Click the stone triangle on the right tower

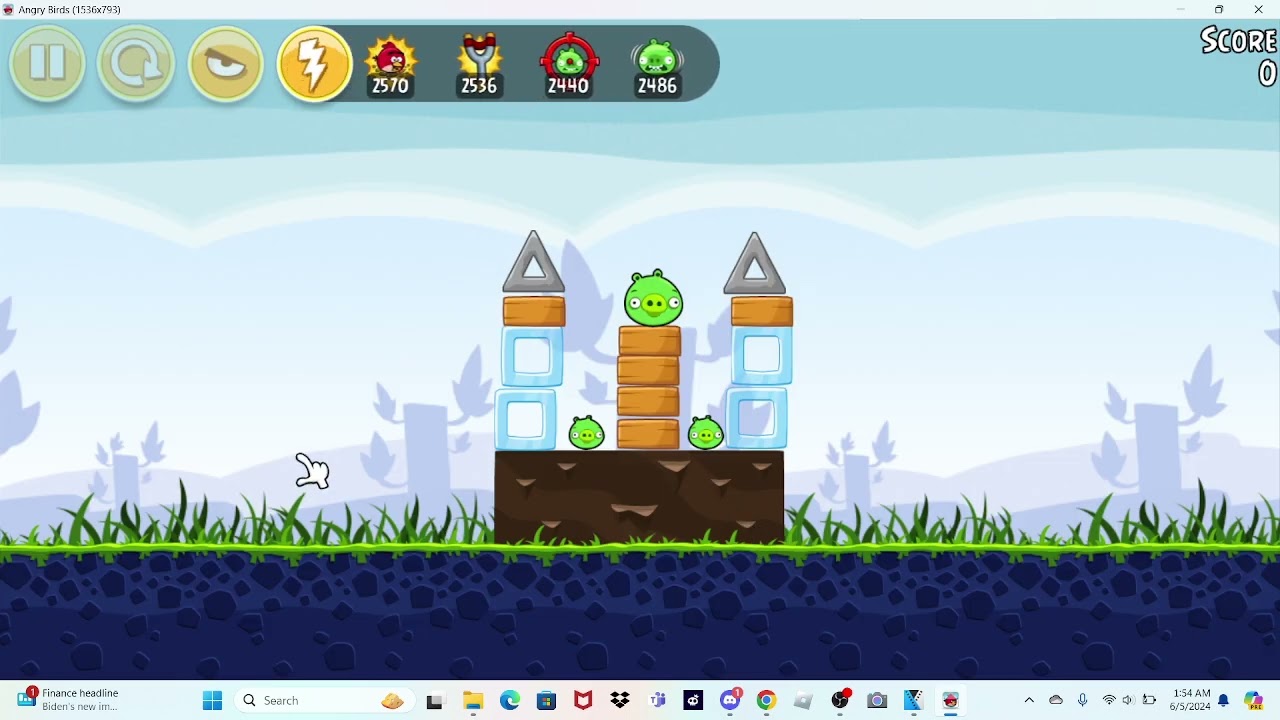click(x=755, y=264)
